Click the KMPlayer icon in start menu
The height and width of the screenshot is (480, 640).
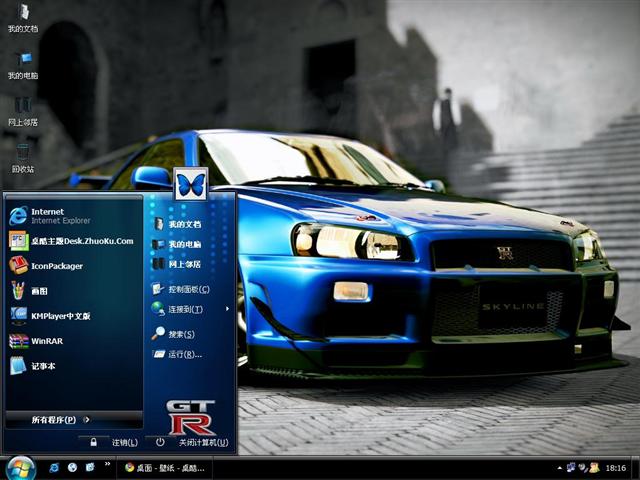(19, 316)
